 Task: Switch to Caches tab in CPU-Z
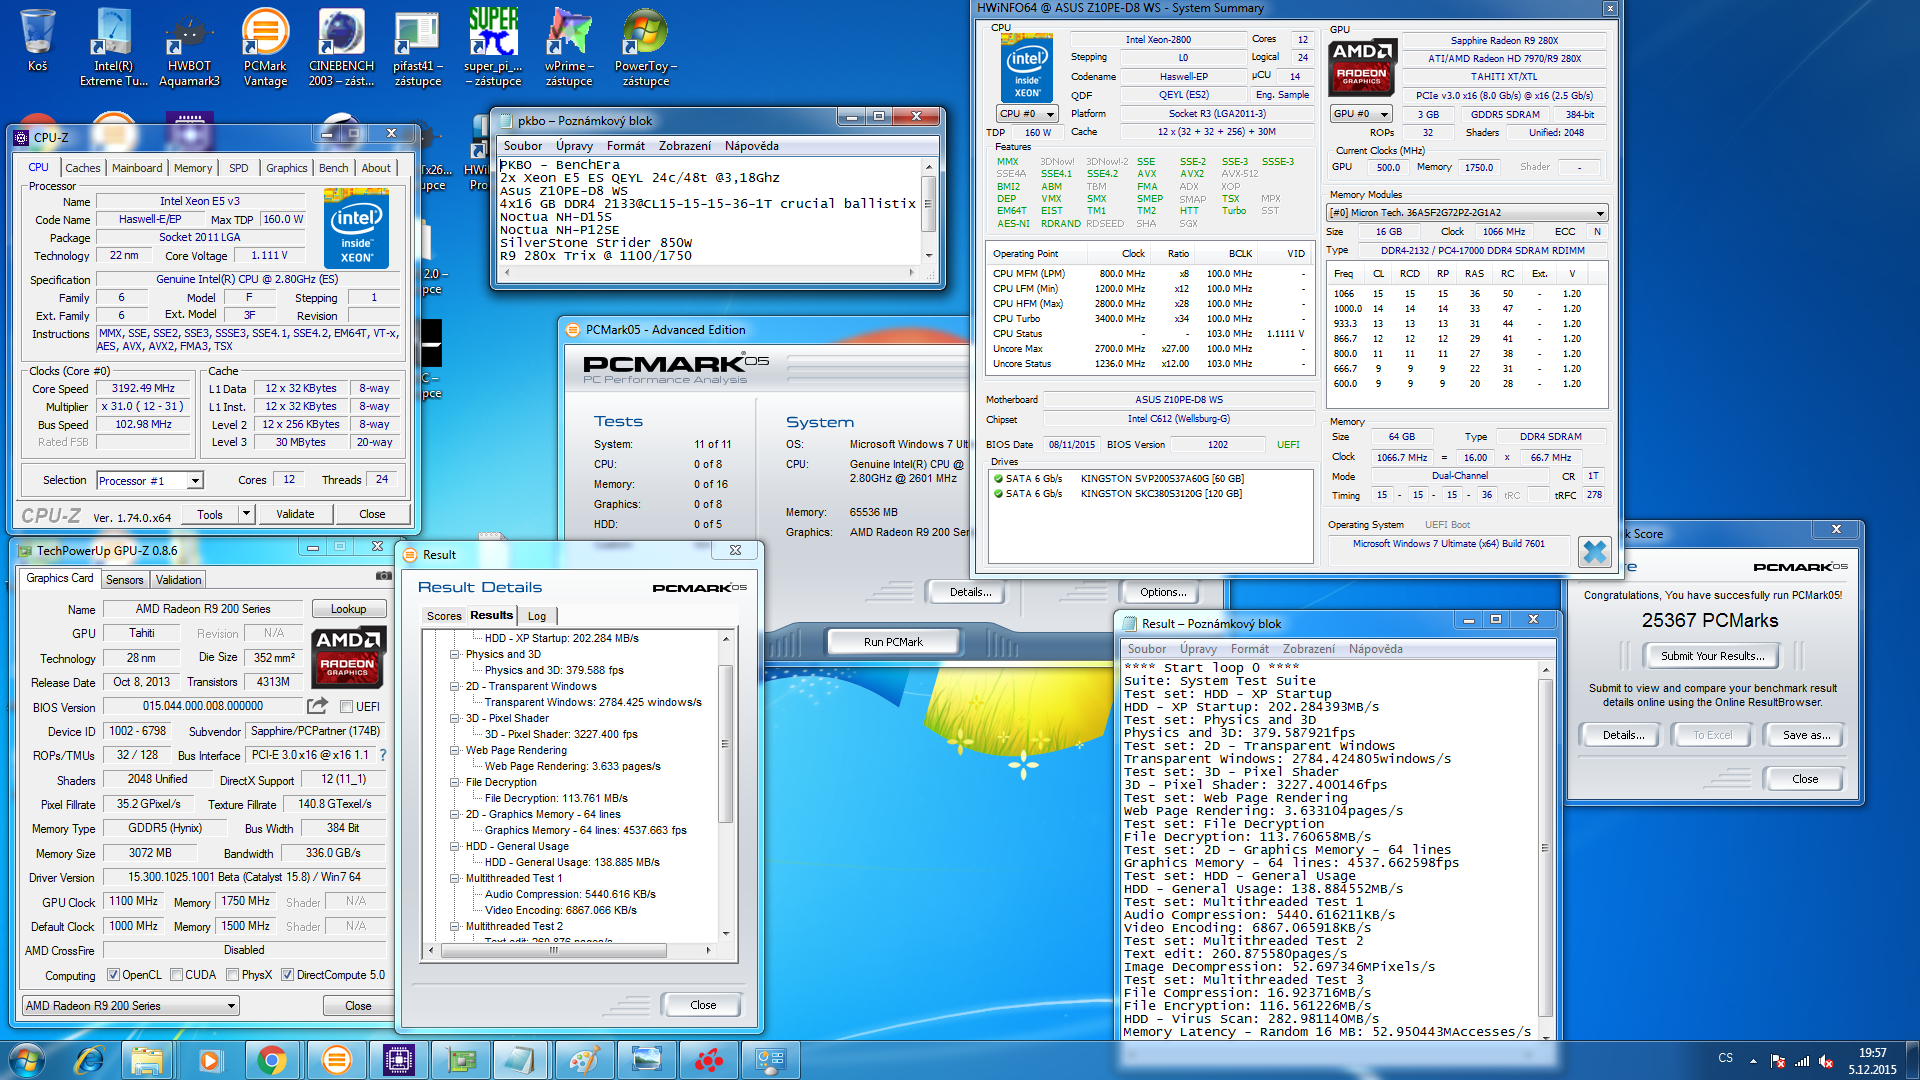click(x=83, y=168)
